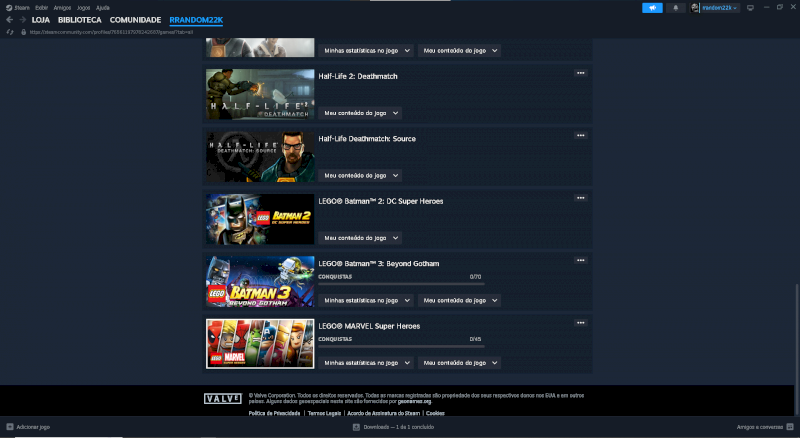Click the LEGO Batman 3 cover image

(260, 281)
